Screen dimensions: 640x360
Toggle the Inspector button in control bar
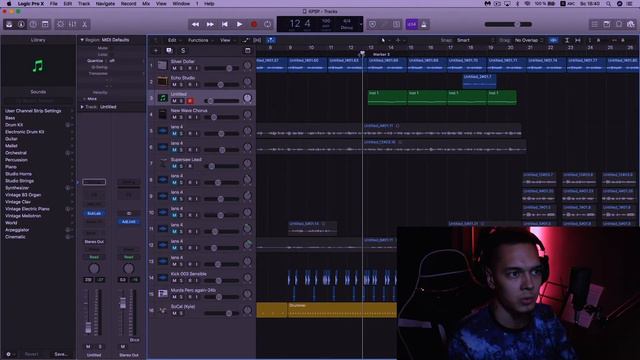(21, 24)
